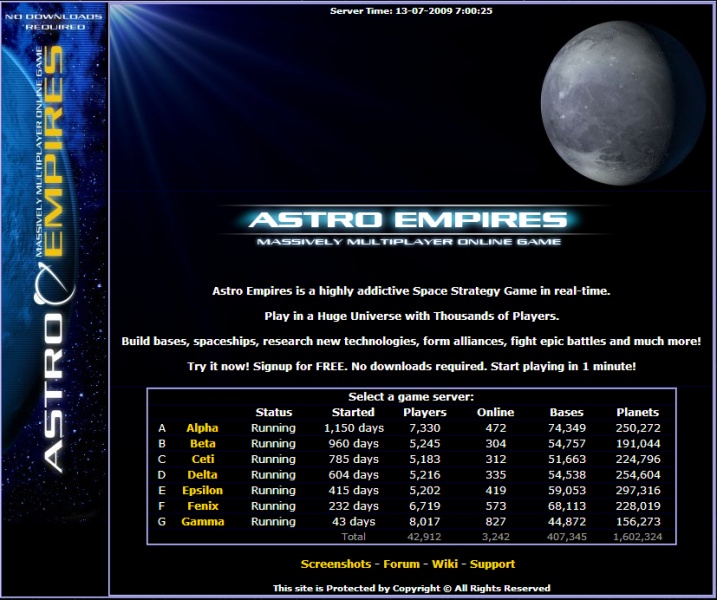Image resolution: width=717 pixels, height=600 pixels.
Task: Open the Epsilon game server link
Action: pos(202,490)
